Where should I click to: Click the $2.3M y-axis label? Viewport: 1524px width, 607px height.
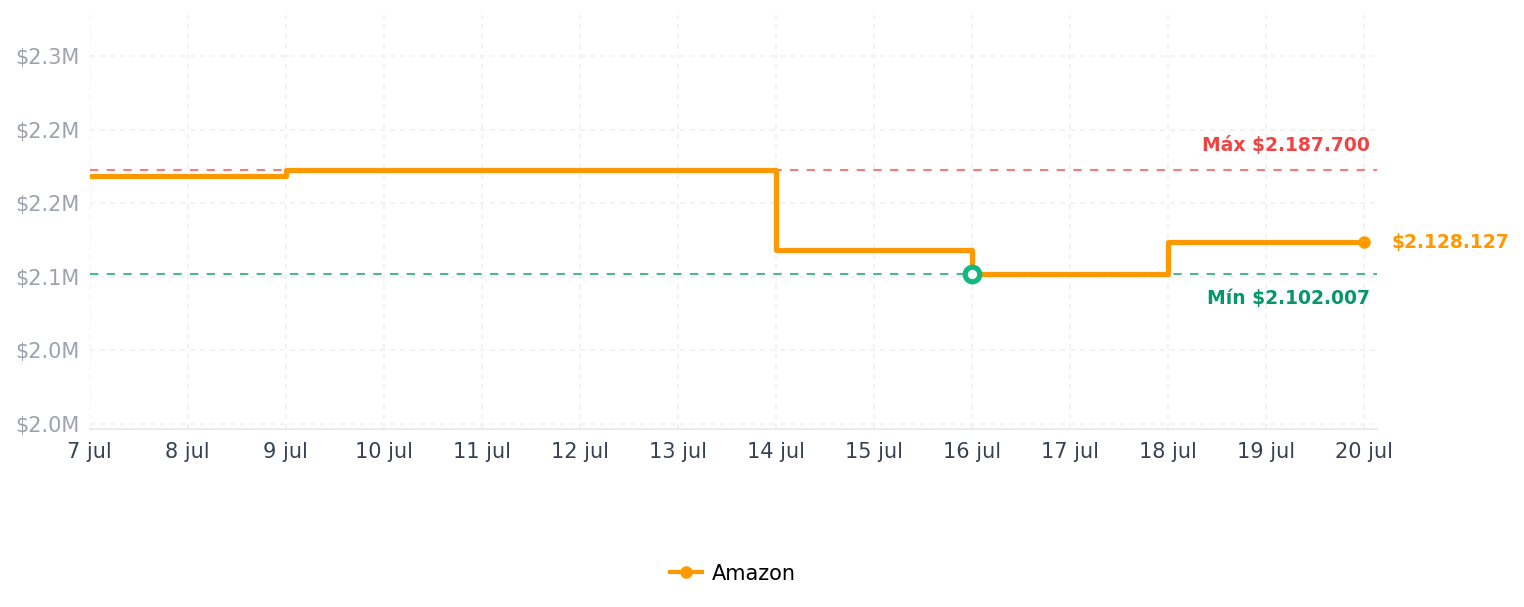tap(47, 57)
